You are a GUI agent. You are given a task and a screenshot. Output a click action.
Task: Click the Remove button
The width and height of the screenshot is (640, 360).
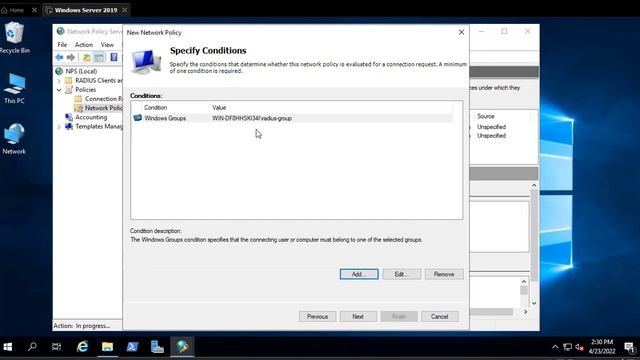click(x=444, y=274)
